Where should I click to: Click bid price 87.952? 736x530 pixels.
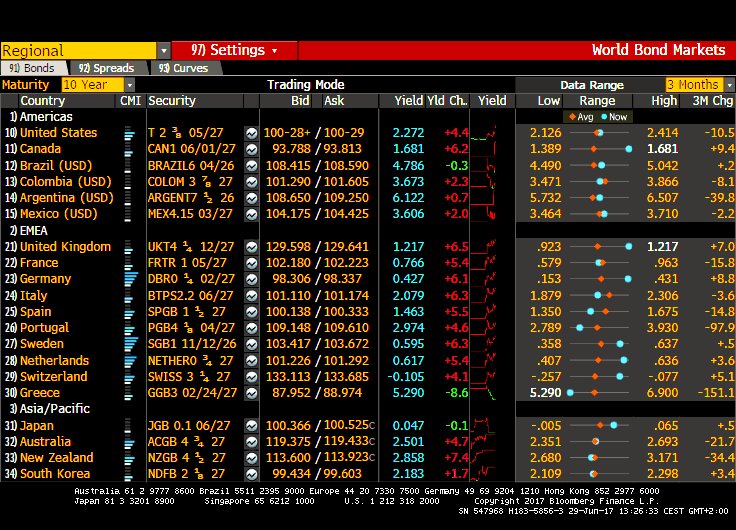pos(291,392)
